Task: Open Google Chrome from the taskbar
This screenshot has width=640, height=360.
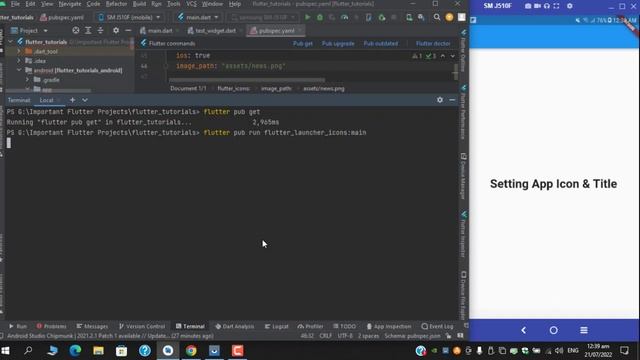Action: (x=191, y=351)
